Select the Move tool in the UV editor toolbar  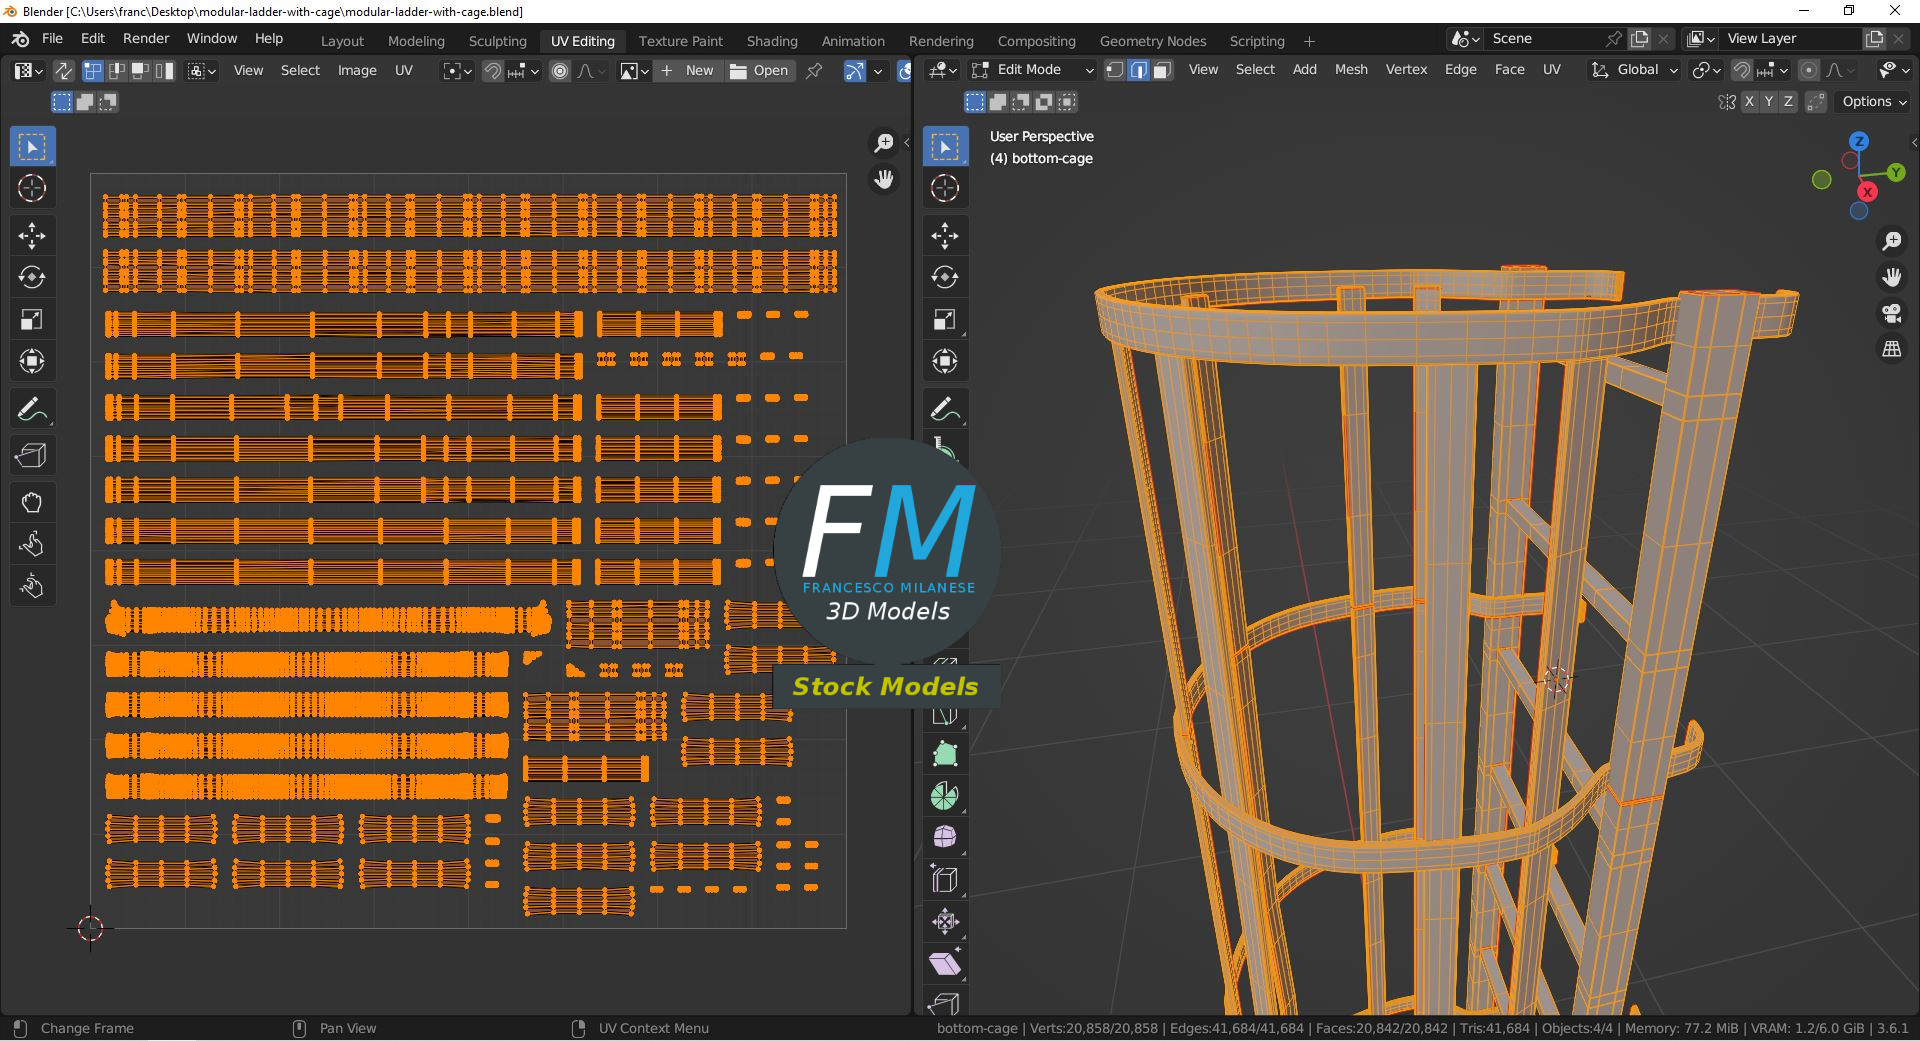[x=32, y=236]
